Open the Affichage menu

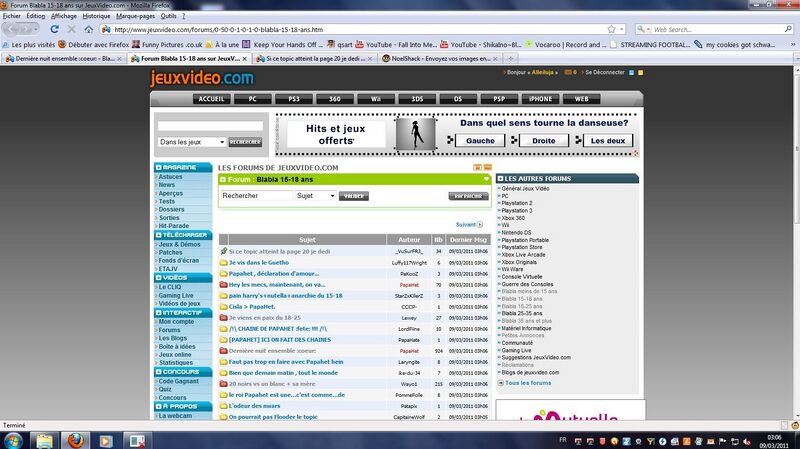(63, 16)
